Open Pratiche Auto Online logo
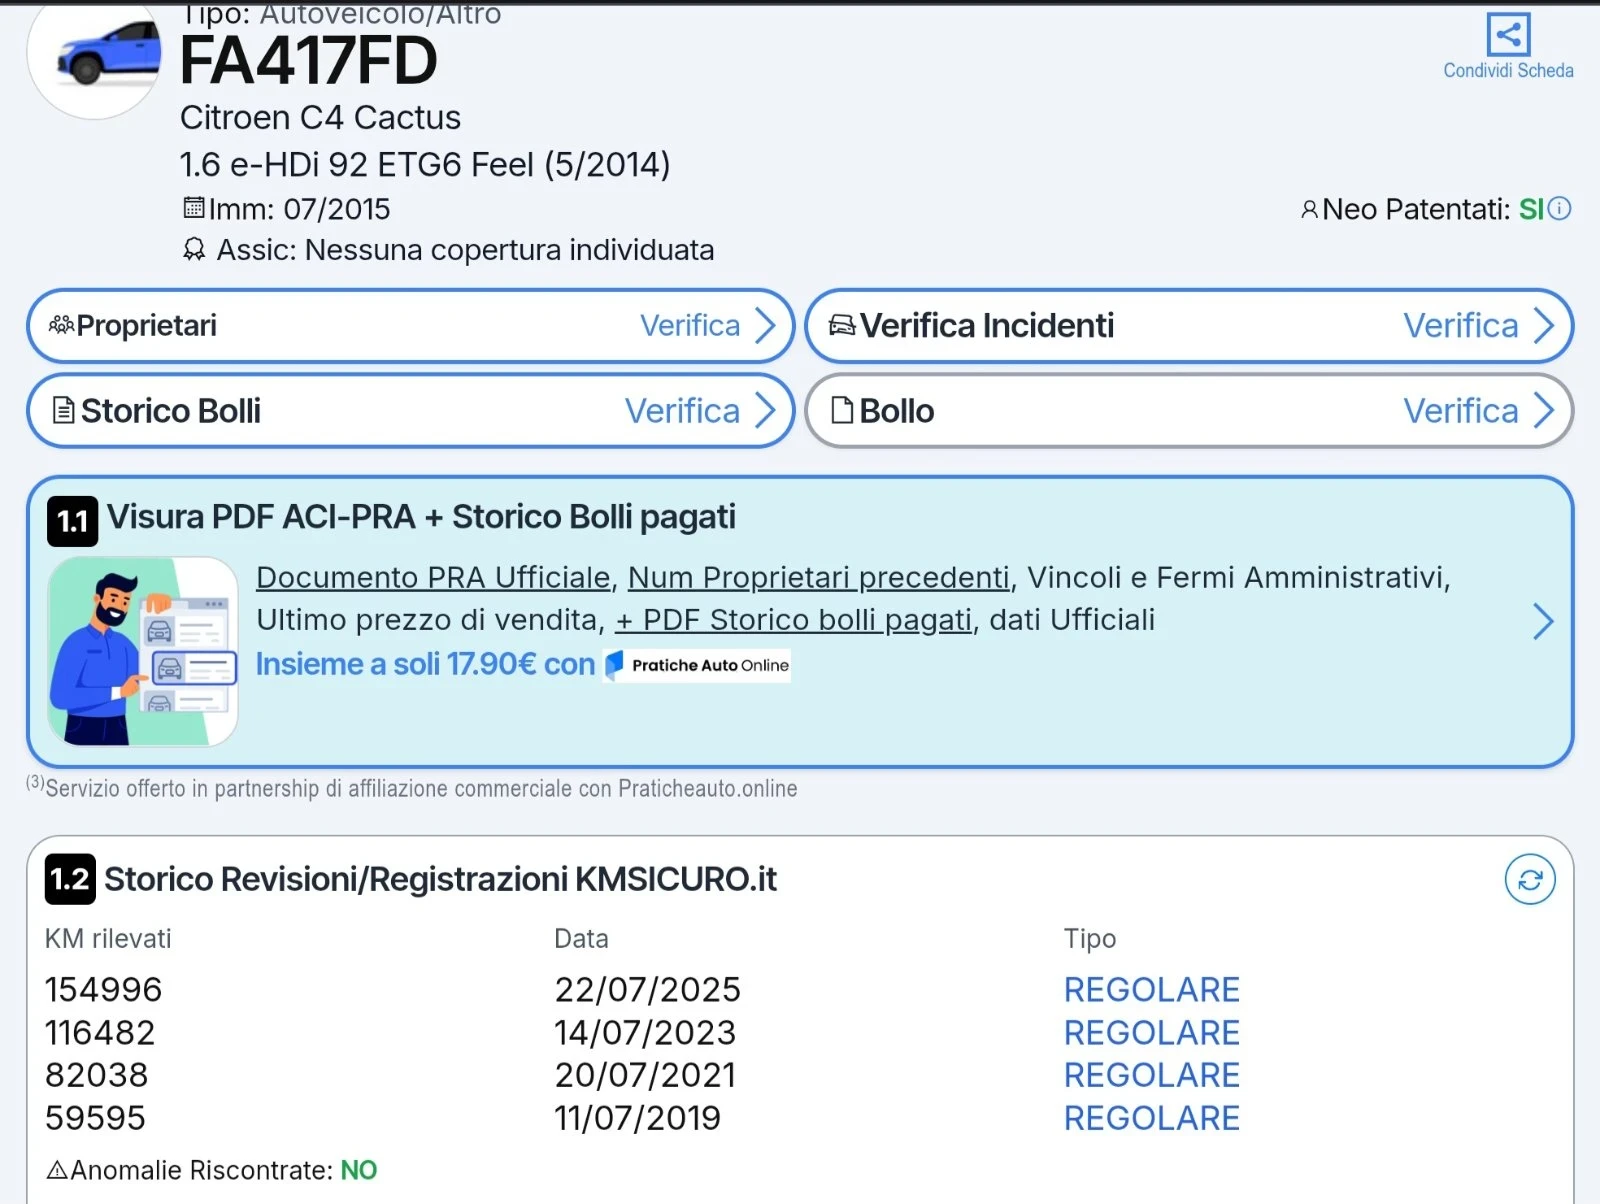Screen dimensions: 1600x1204 click(x=697, y=665)
